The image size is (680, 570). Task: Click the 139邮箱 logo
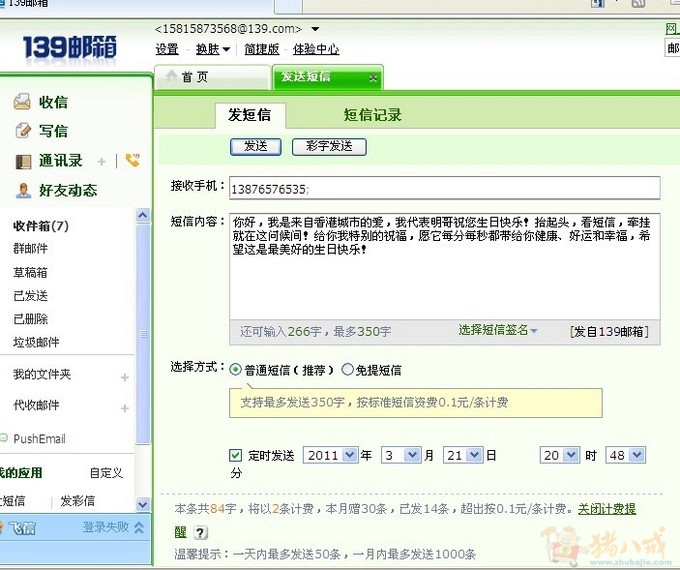pyautogui.click(x=69, y=47)
